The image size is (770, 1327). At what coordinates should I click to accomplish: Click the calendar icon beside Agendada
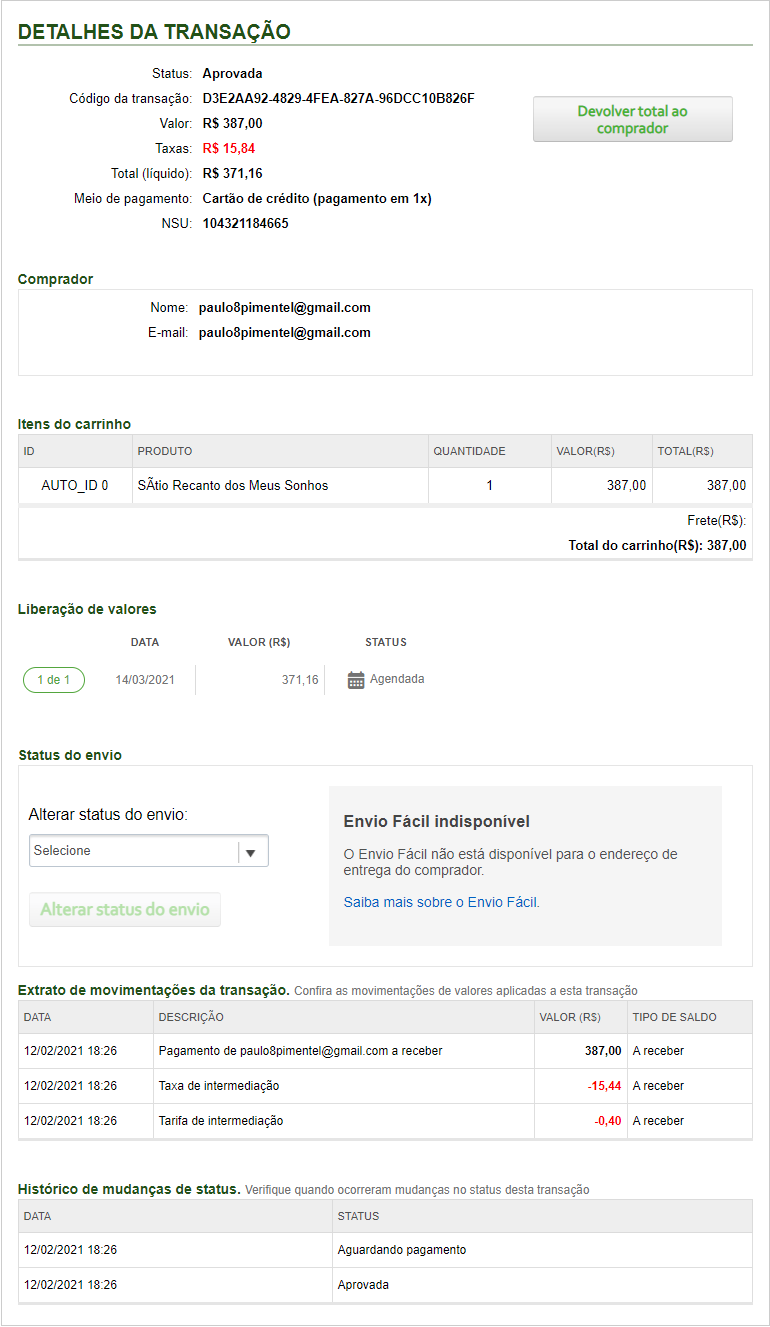pos(356,680)
